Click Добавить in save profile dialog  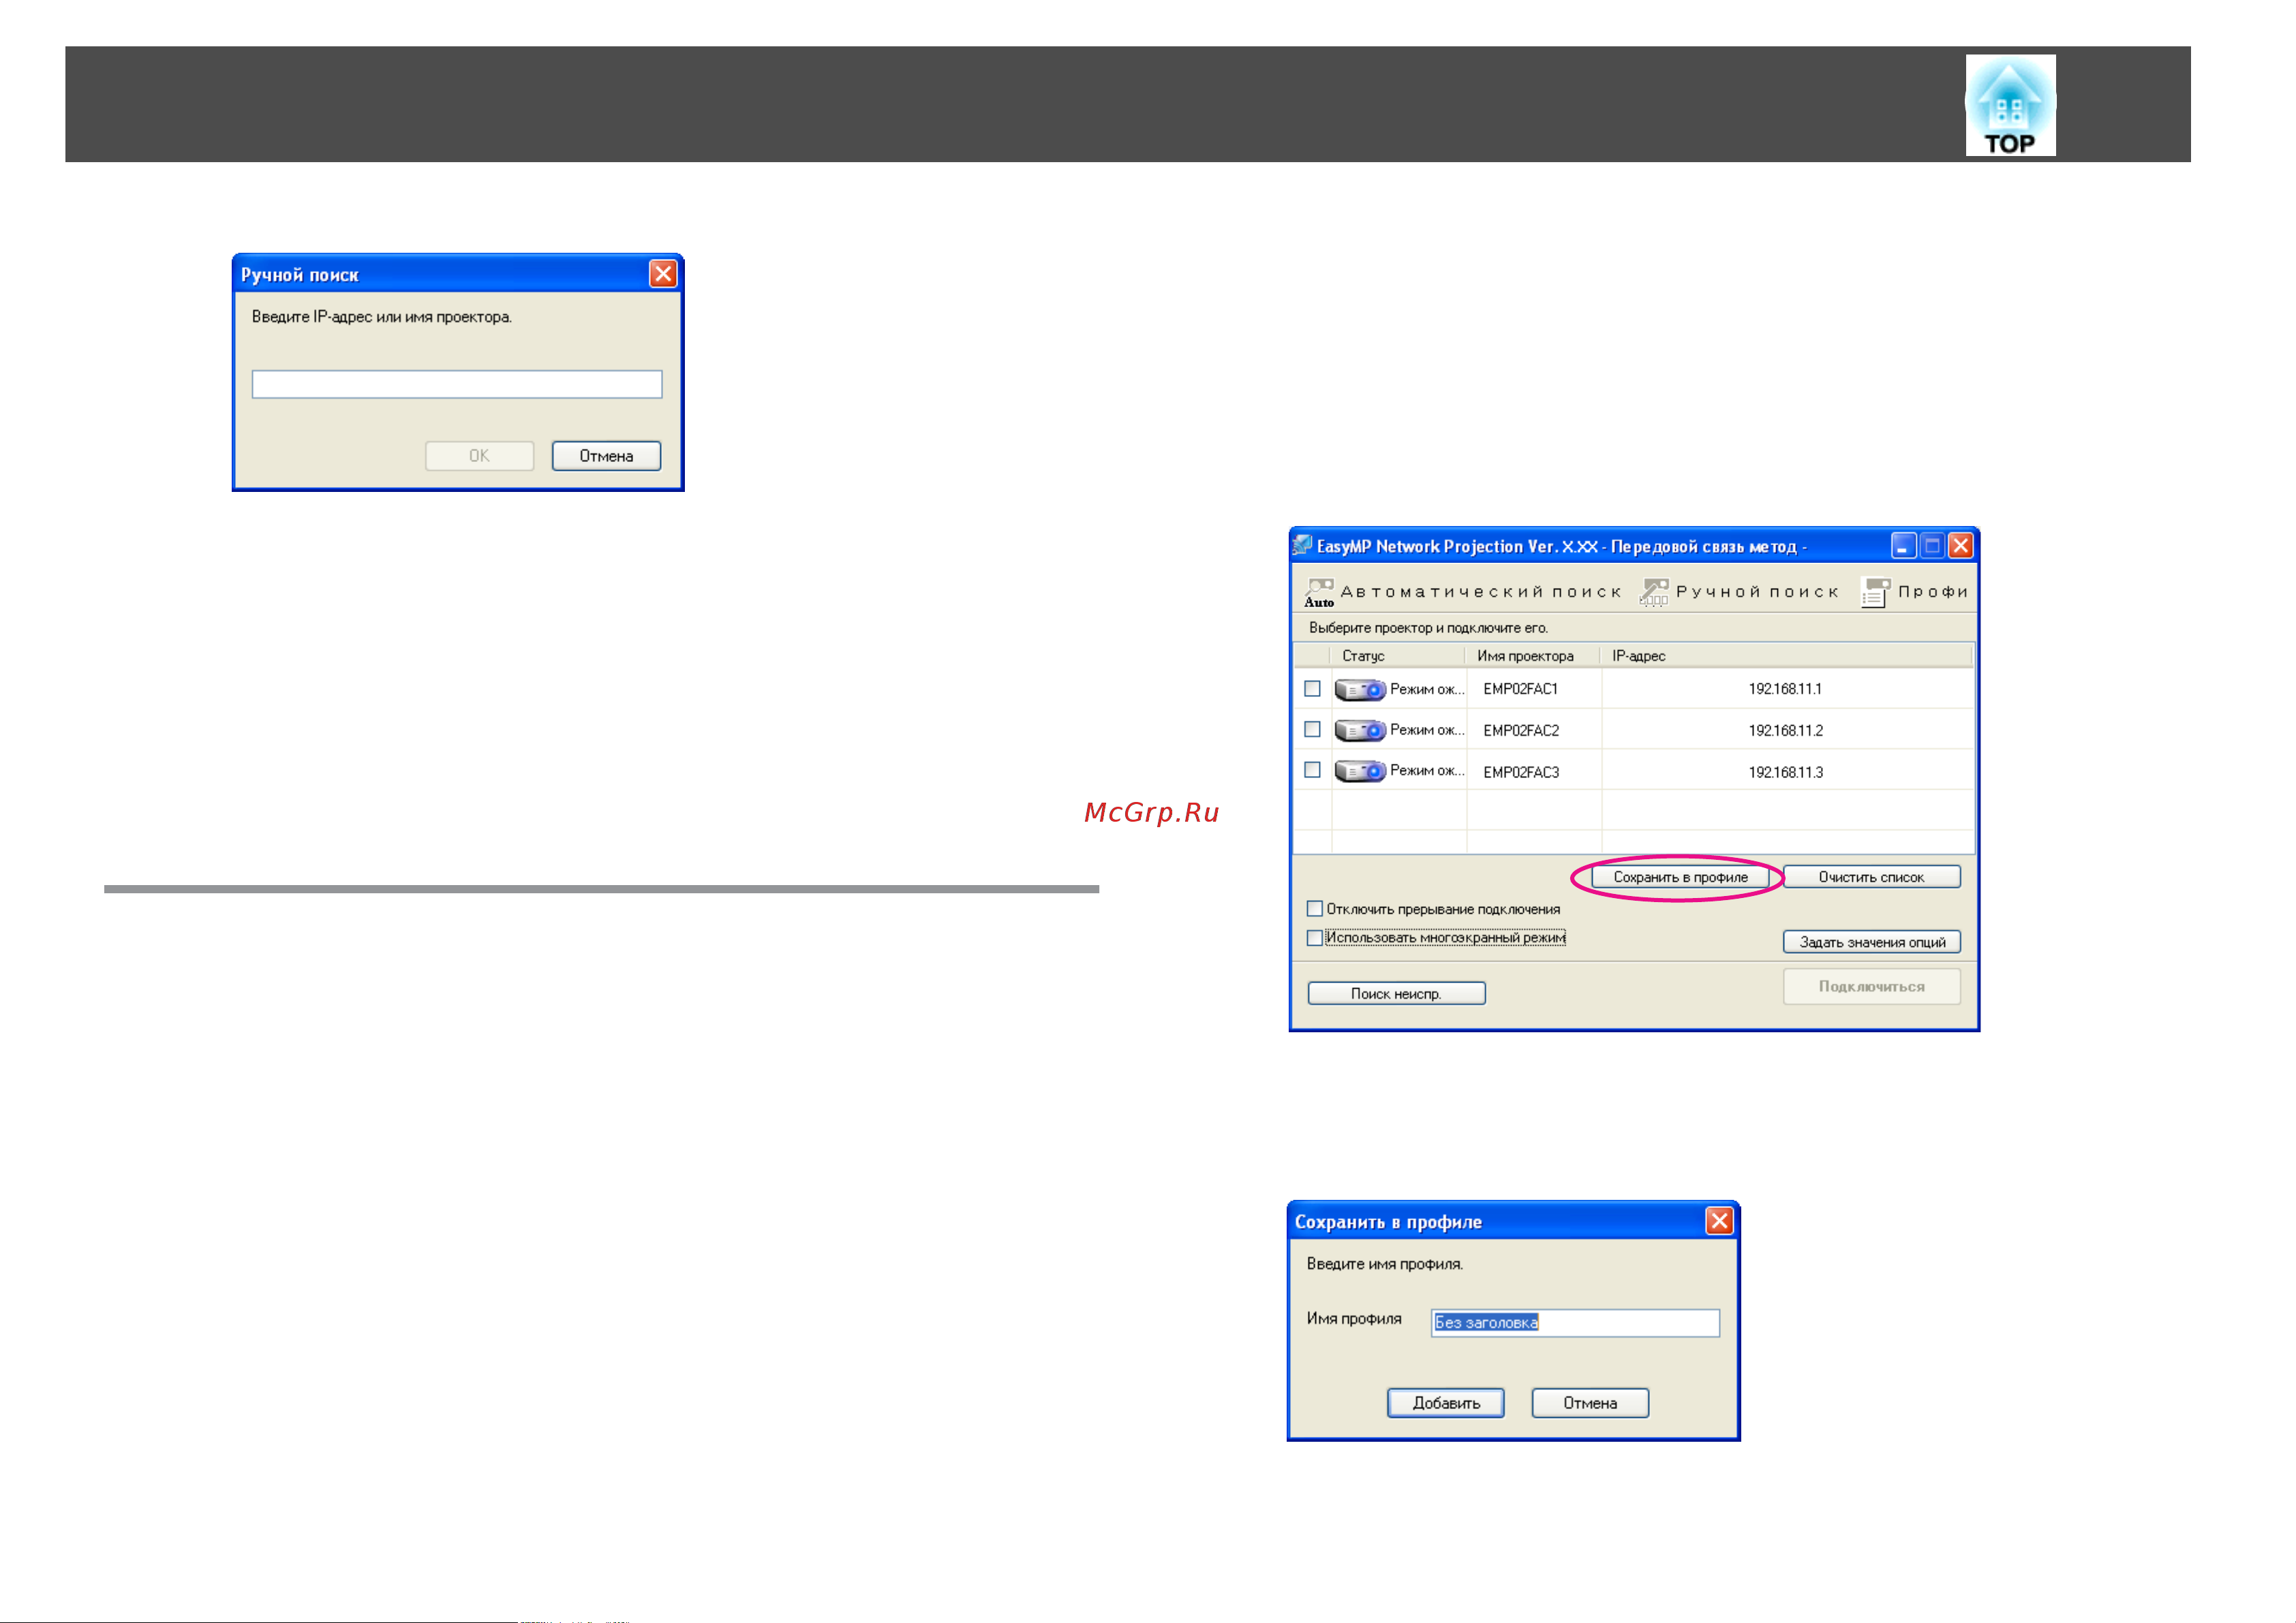1446,1403
